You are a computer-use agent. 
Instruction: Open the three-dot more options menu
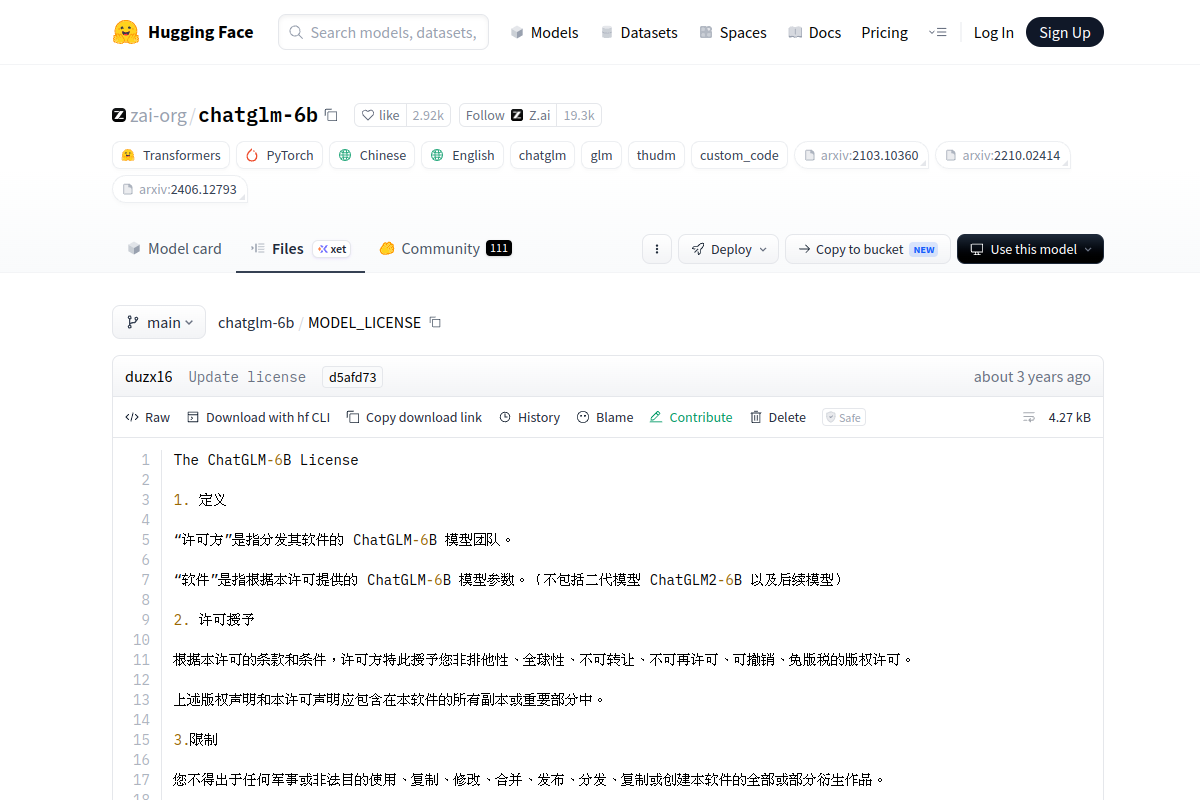(656, 249)
